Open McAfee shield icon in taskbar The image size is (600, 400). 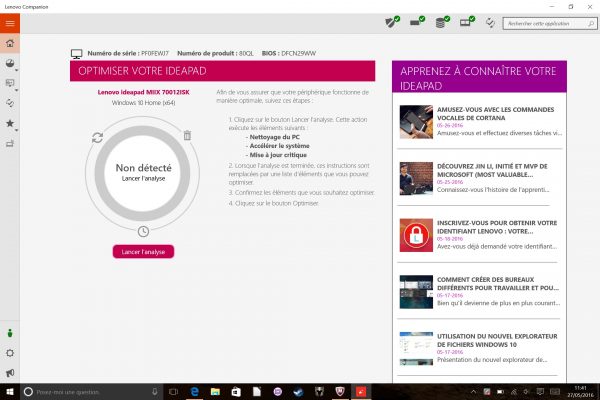point(340,392)
